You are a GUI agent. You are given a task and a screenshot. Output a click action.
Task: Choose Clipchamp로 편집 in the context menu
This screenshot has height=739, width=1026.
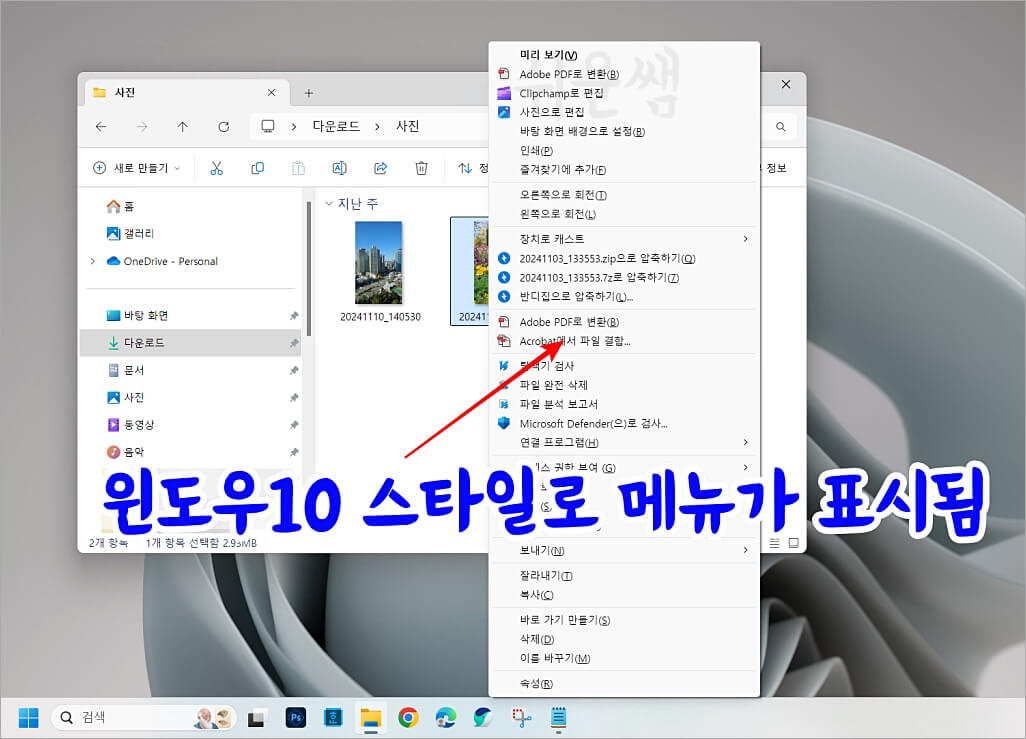560,92
